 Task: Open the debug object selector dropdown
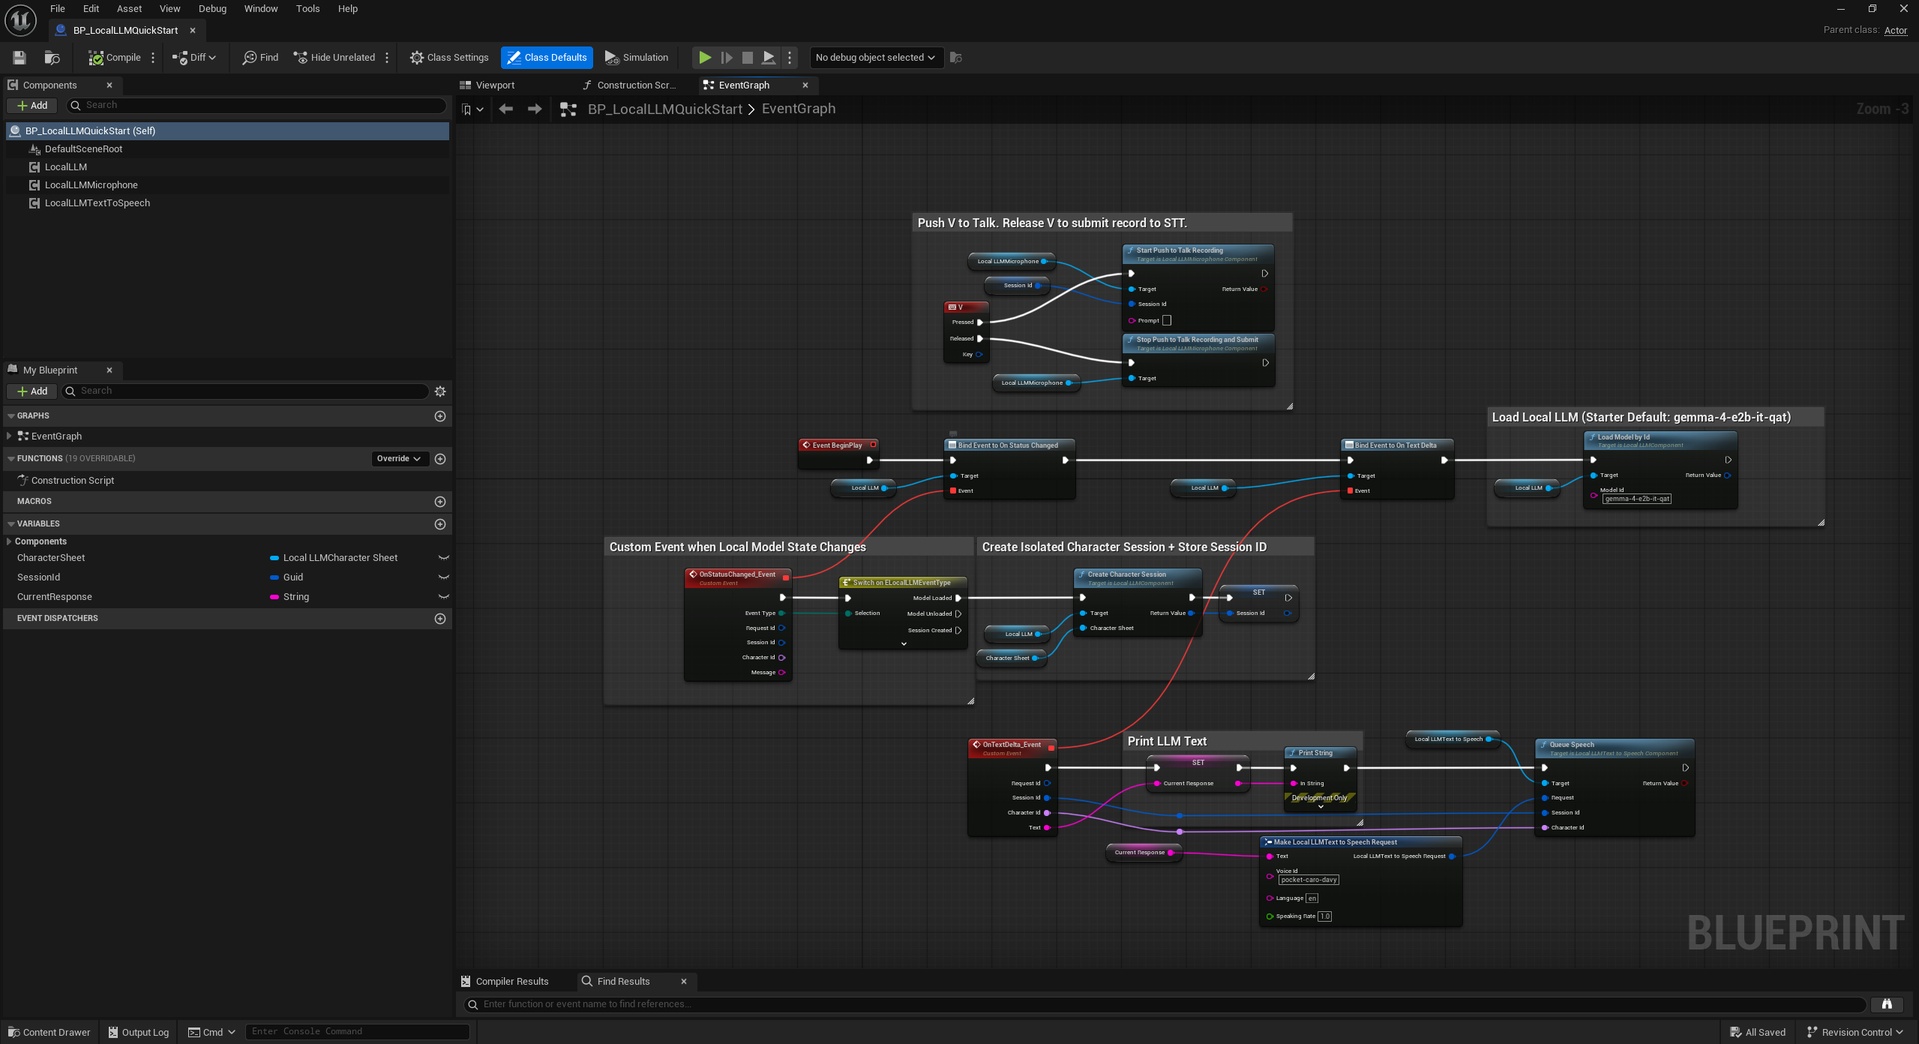[875, 57]
